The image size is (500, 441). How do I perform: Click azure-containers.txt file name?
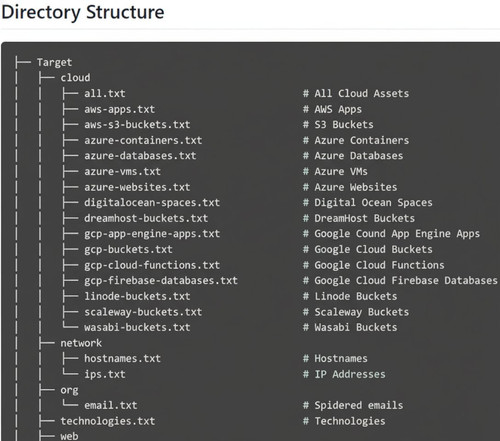pos(143,140)
